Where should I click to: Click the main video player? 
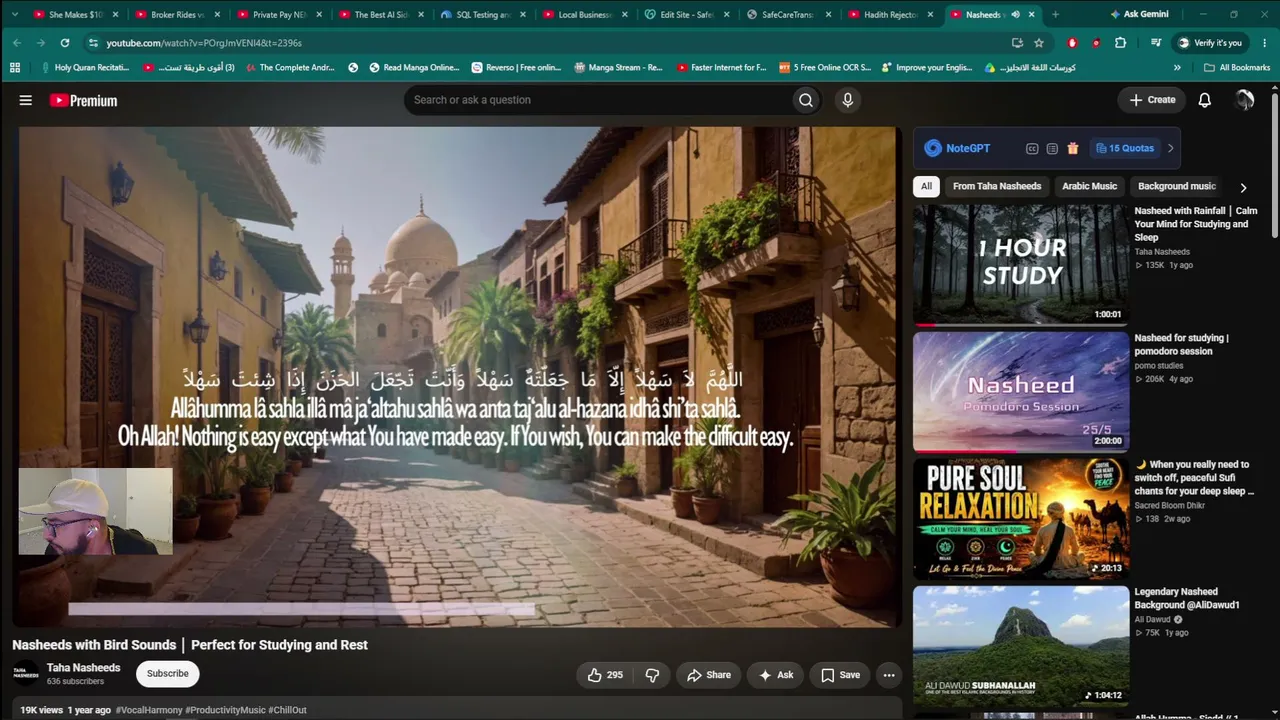click(x=459, y=376)
